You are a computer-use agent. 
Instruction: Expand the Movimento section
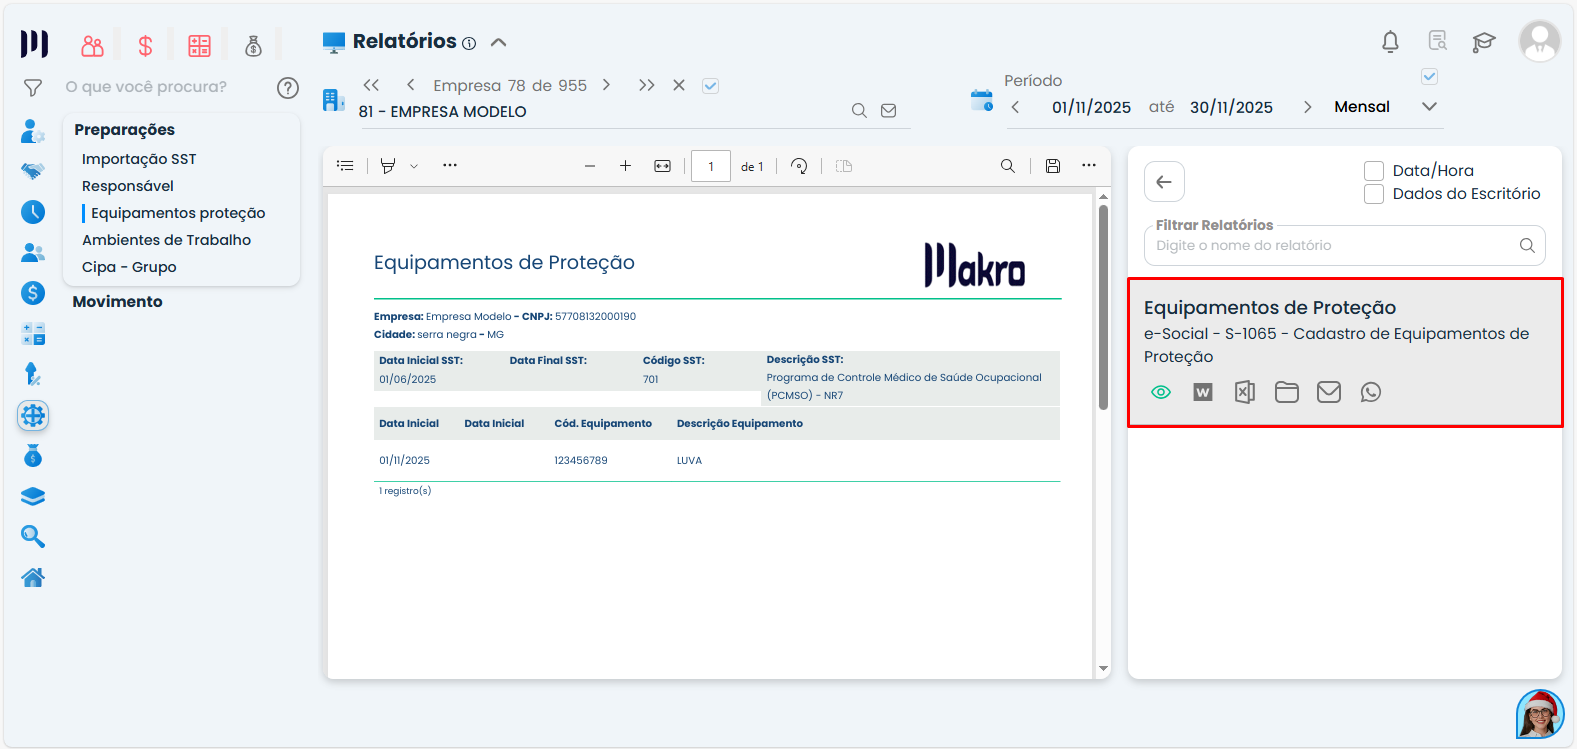(x=117, y=302)
